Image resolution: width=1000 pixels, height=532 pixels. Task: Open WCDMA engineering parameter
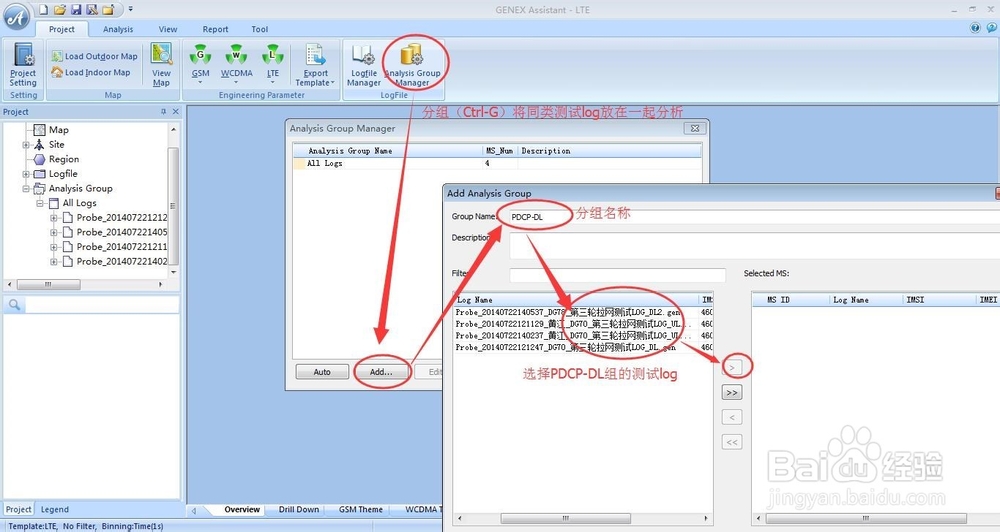pyautogui.click(x=237, y=65)
